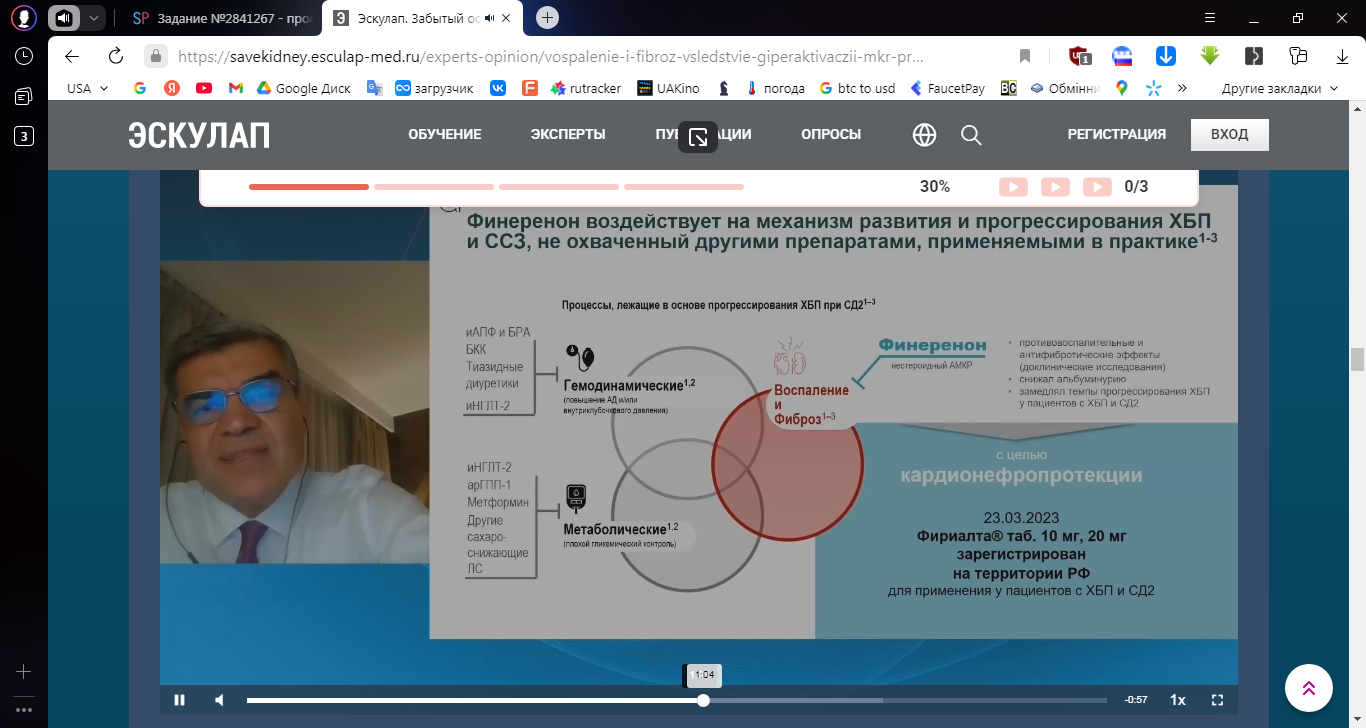Open the browser history clock sidebar icon
1366x728 pixels.
[x=24, y=56]
